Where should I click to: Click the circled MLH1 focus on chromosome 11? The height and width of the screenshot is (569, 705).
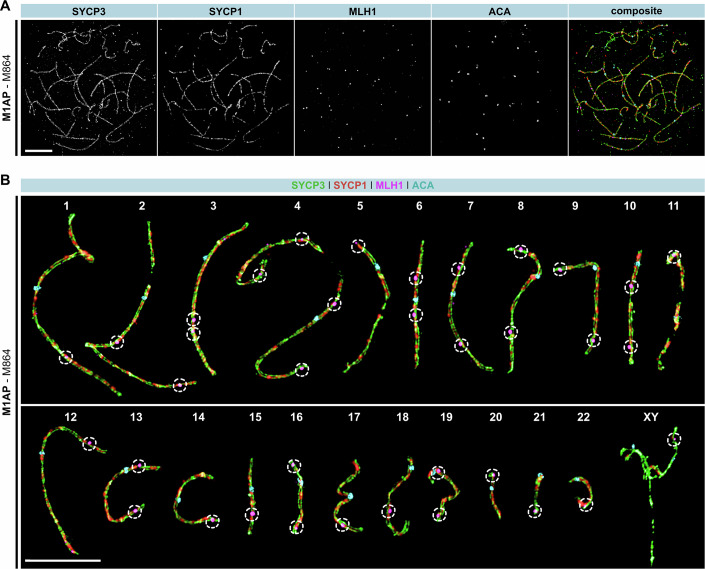tap(673, 257)
